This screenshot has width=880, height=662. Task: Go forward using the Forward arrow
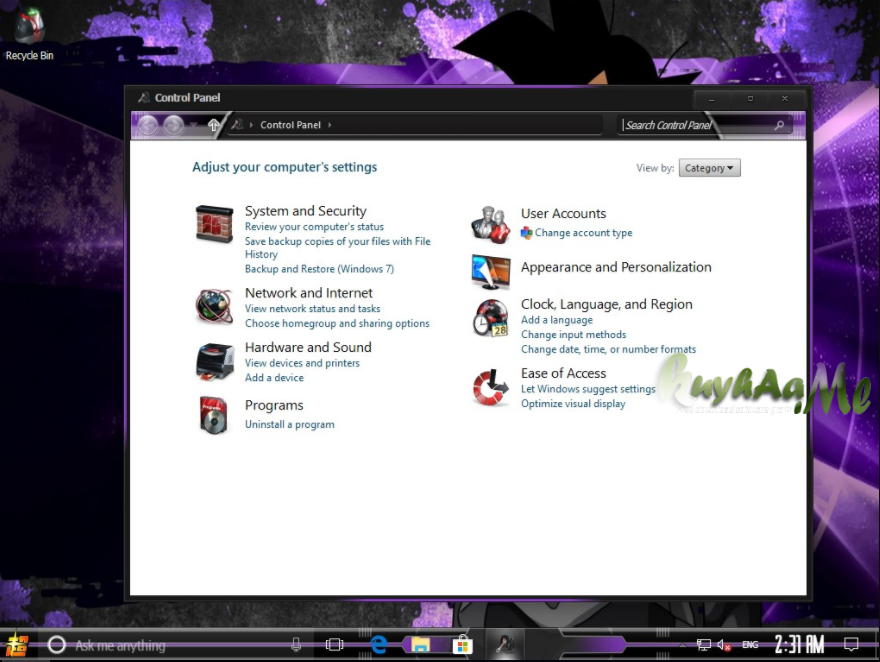tap(173, 125)
